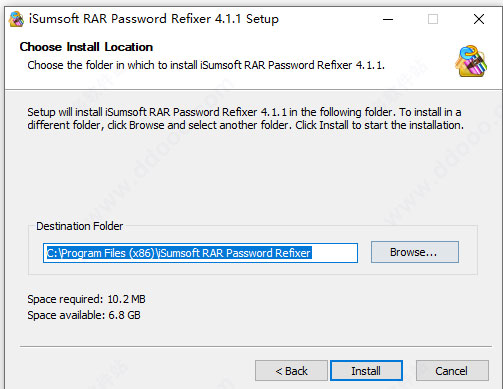Close the Setup window with X
The height and width of the screenshot is (389, 503).
click(x=479, y=19)
